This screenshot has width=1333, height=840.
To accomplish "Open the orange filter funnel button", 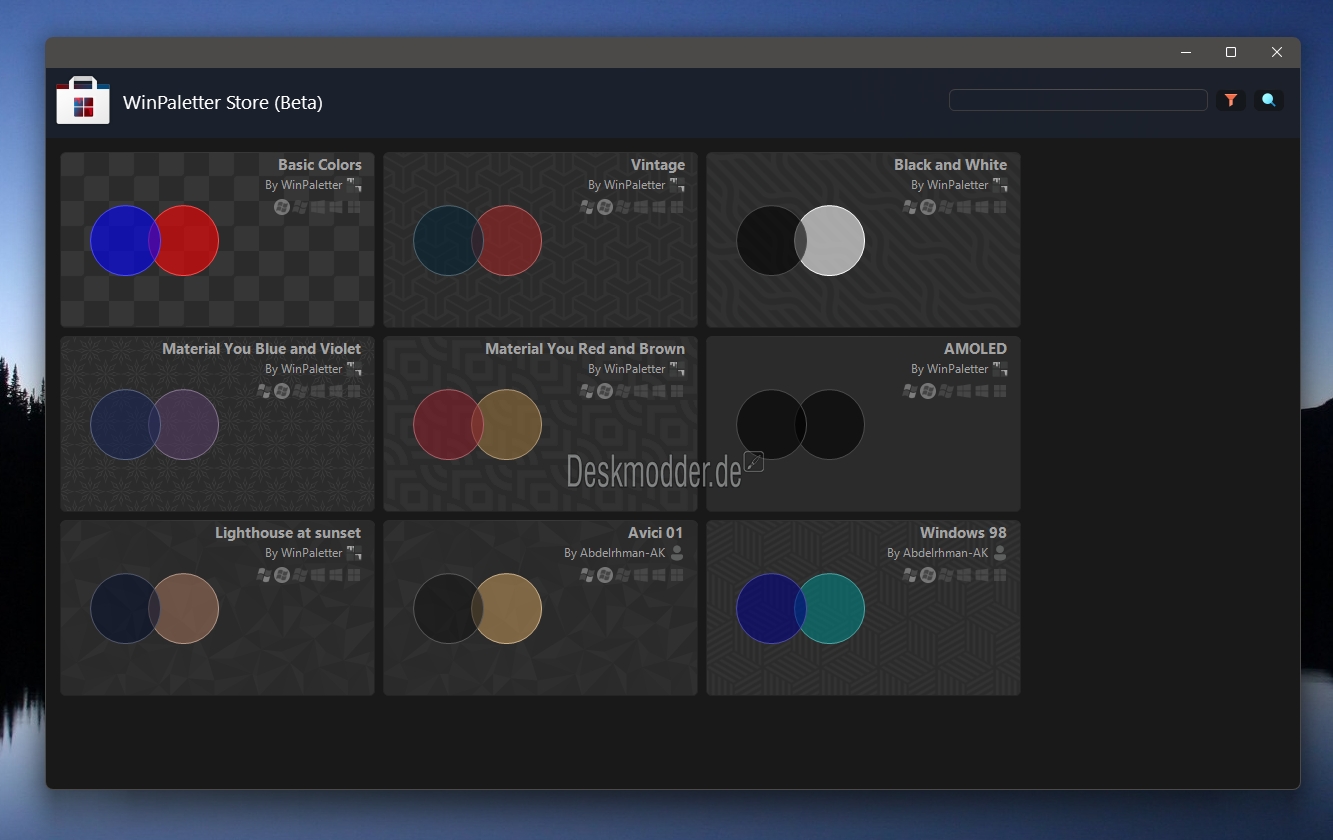I will (1231, 100).
